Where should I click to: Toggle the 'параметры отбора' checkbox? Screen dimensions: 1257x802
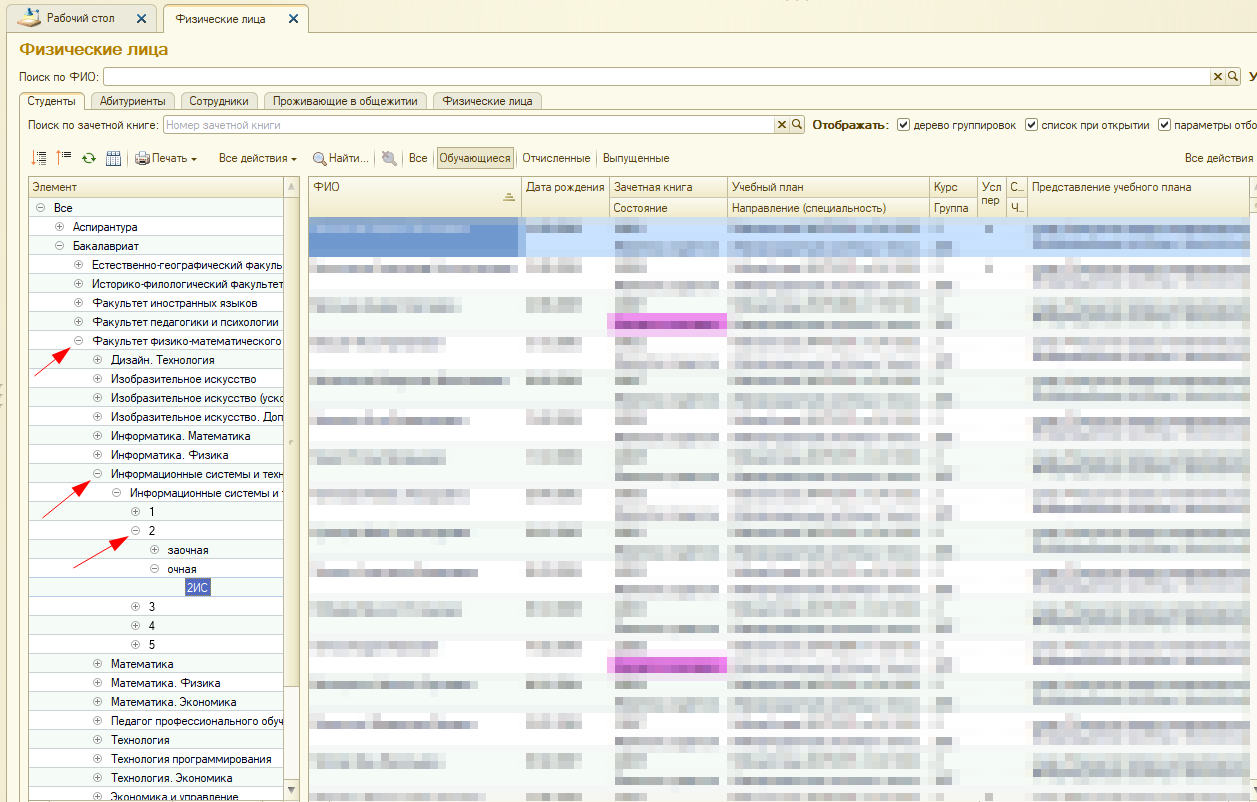1164,125
